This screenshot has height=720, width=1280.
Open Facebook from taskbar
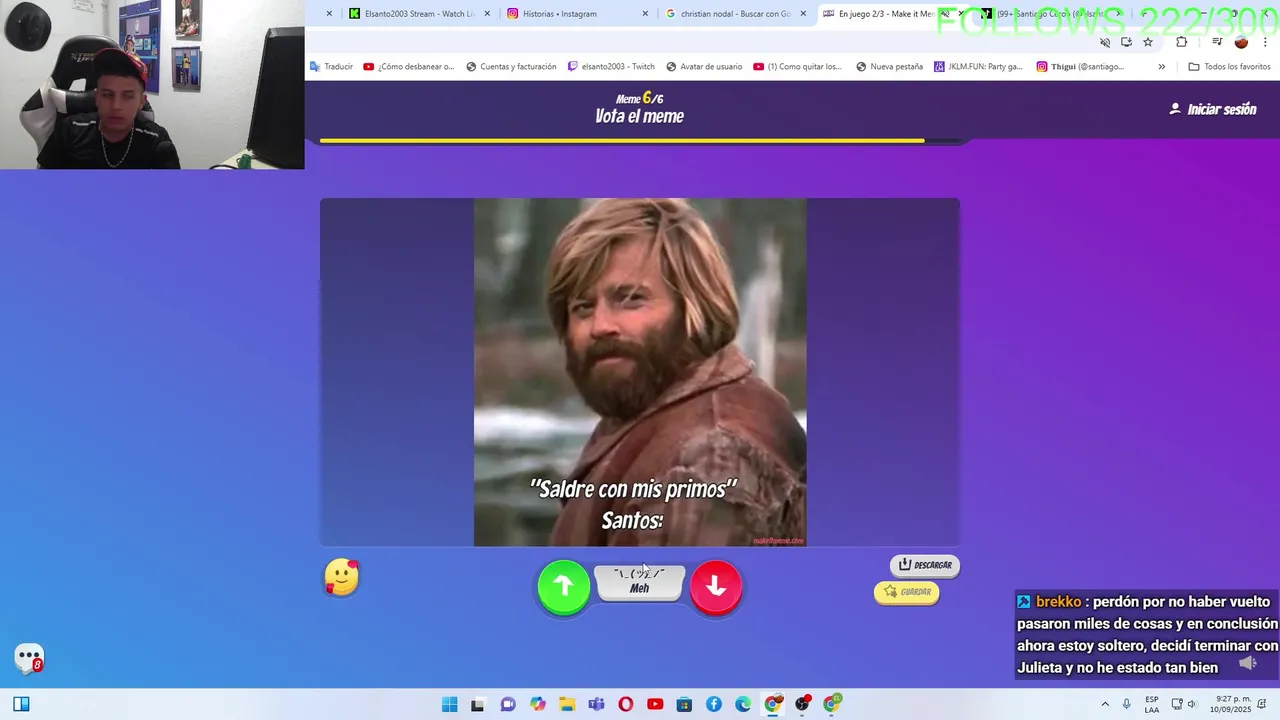pyautogui.click(x=714, y=704)
